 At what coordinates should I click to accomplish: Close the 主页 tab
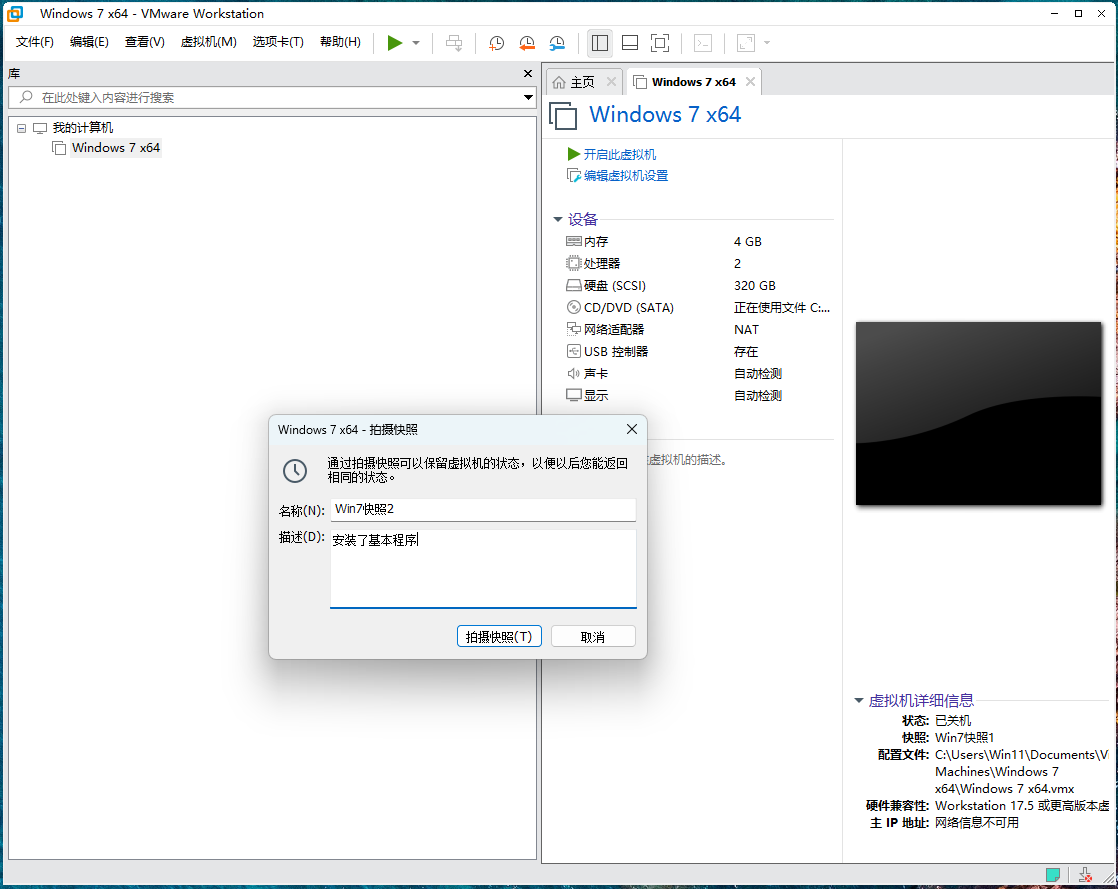tap(611, 82)
